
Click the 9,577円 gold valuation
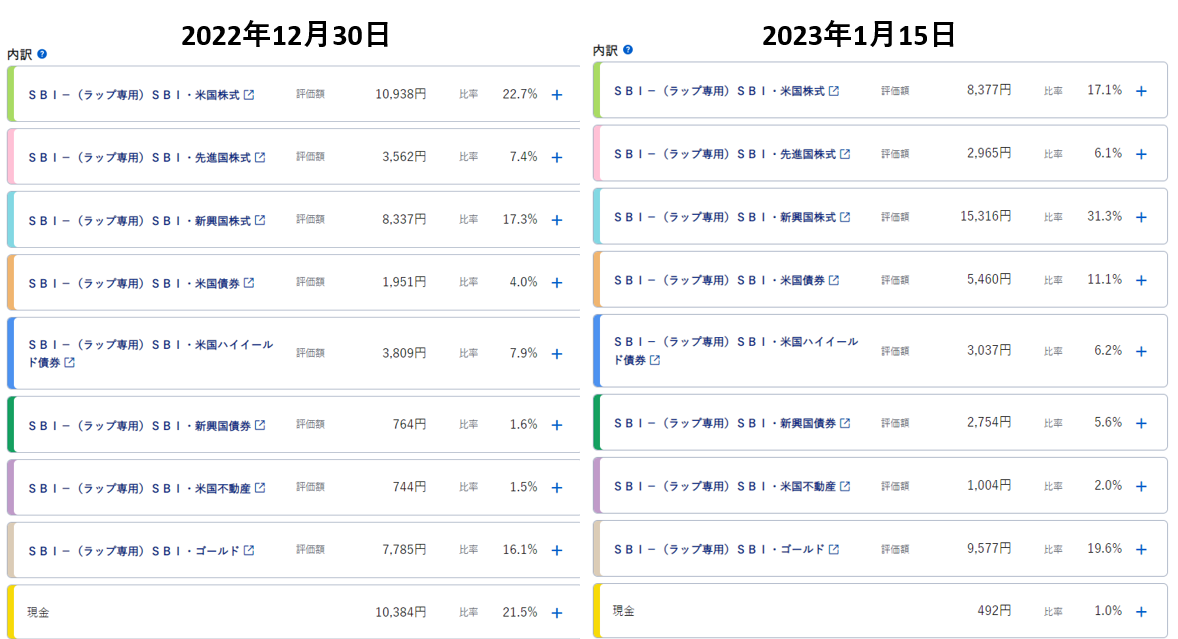tap(989, 549)
